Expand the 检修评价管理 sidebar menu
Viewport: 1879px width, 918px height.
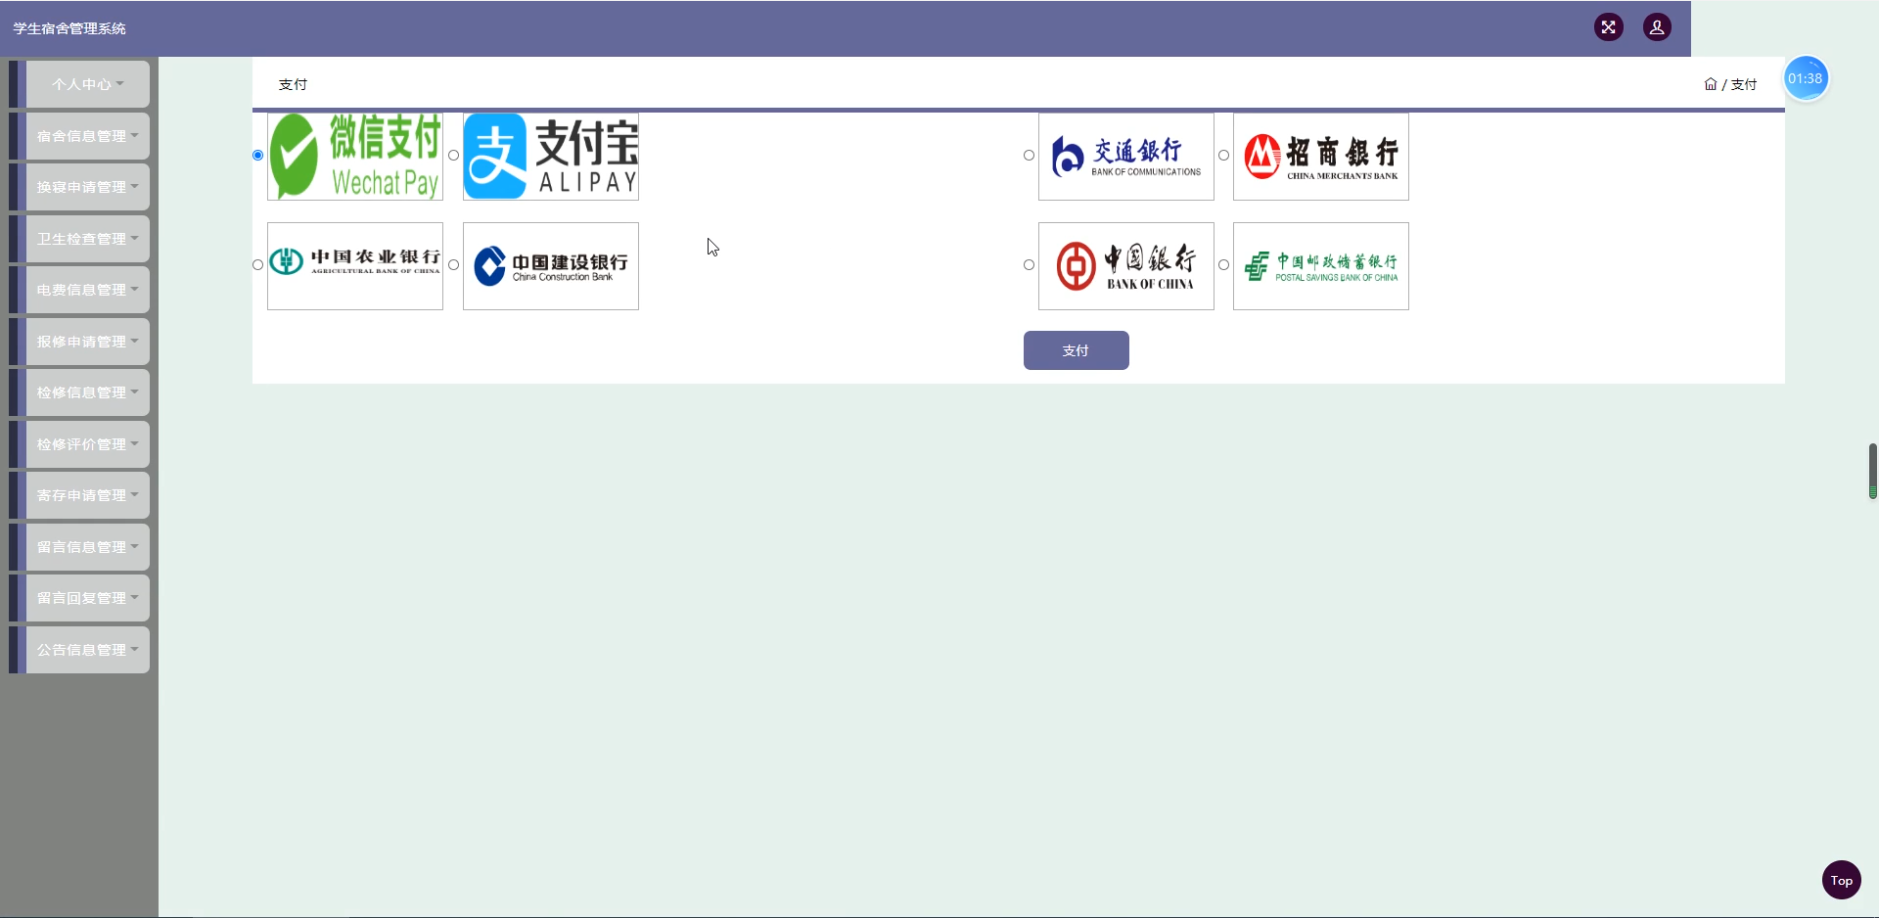tap(88, 444)
